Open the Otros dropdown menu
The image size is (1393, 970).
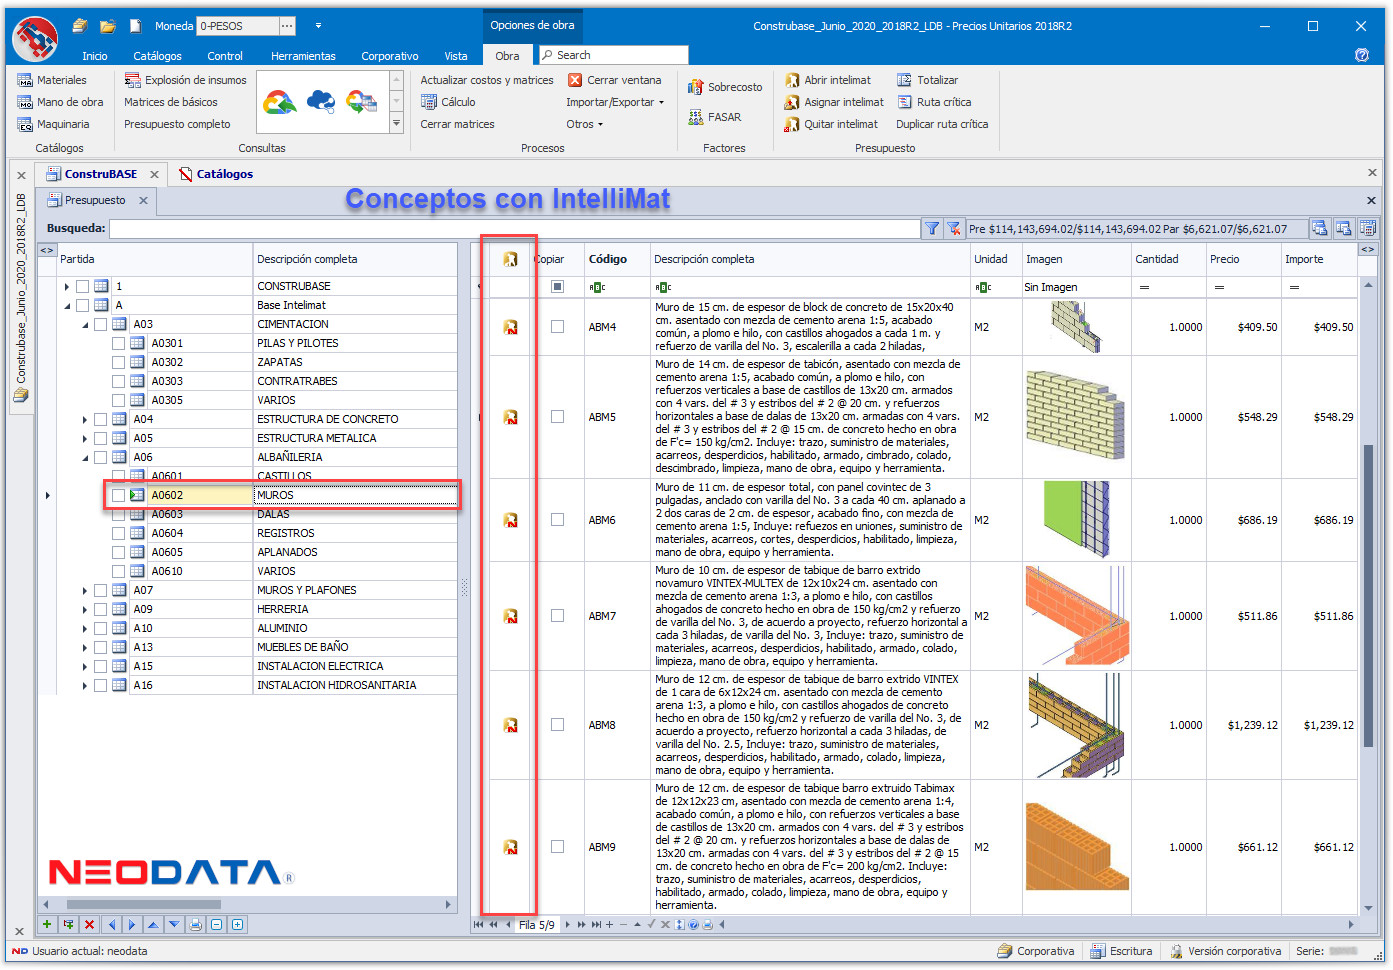tap(585, 124)
